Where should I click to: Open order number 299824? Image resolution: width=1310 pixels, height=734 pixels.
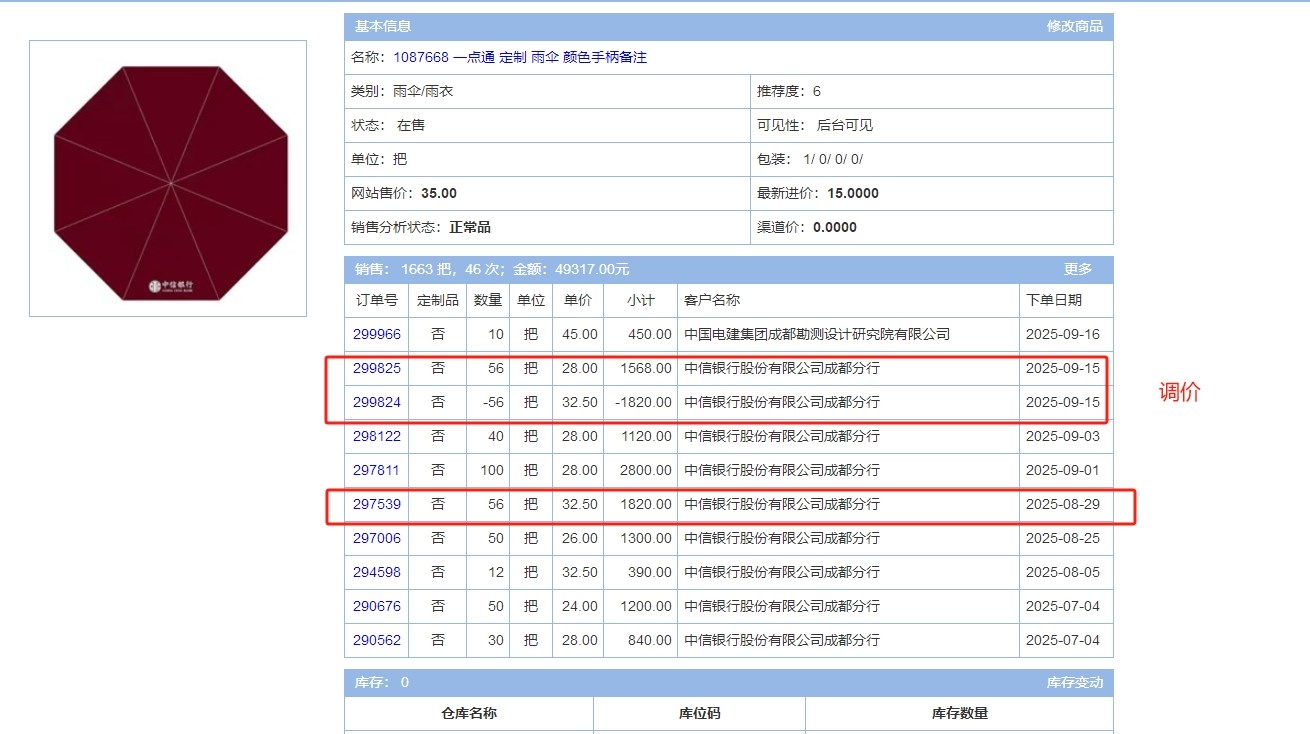376,402
